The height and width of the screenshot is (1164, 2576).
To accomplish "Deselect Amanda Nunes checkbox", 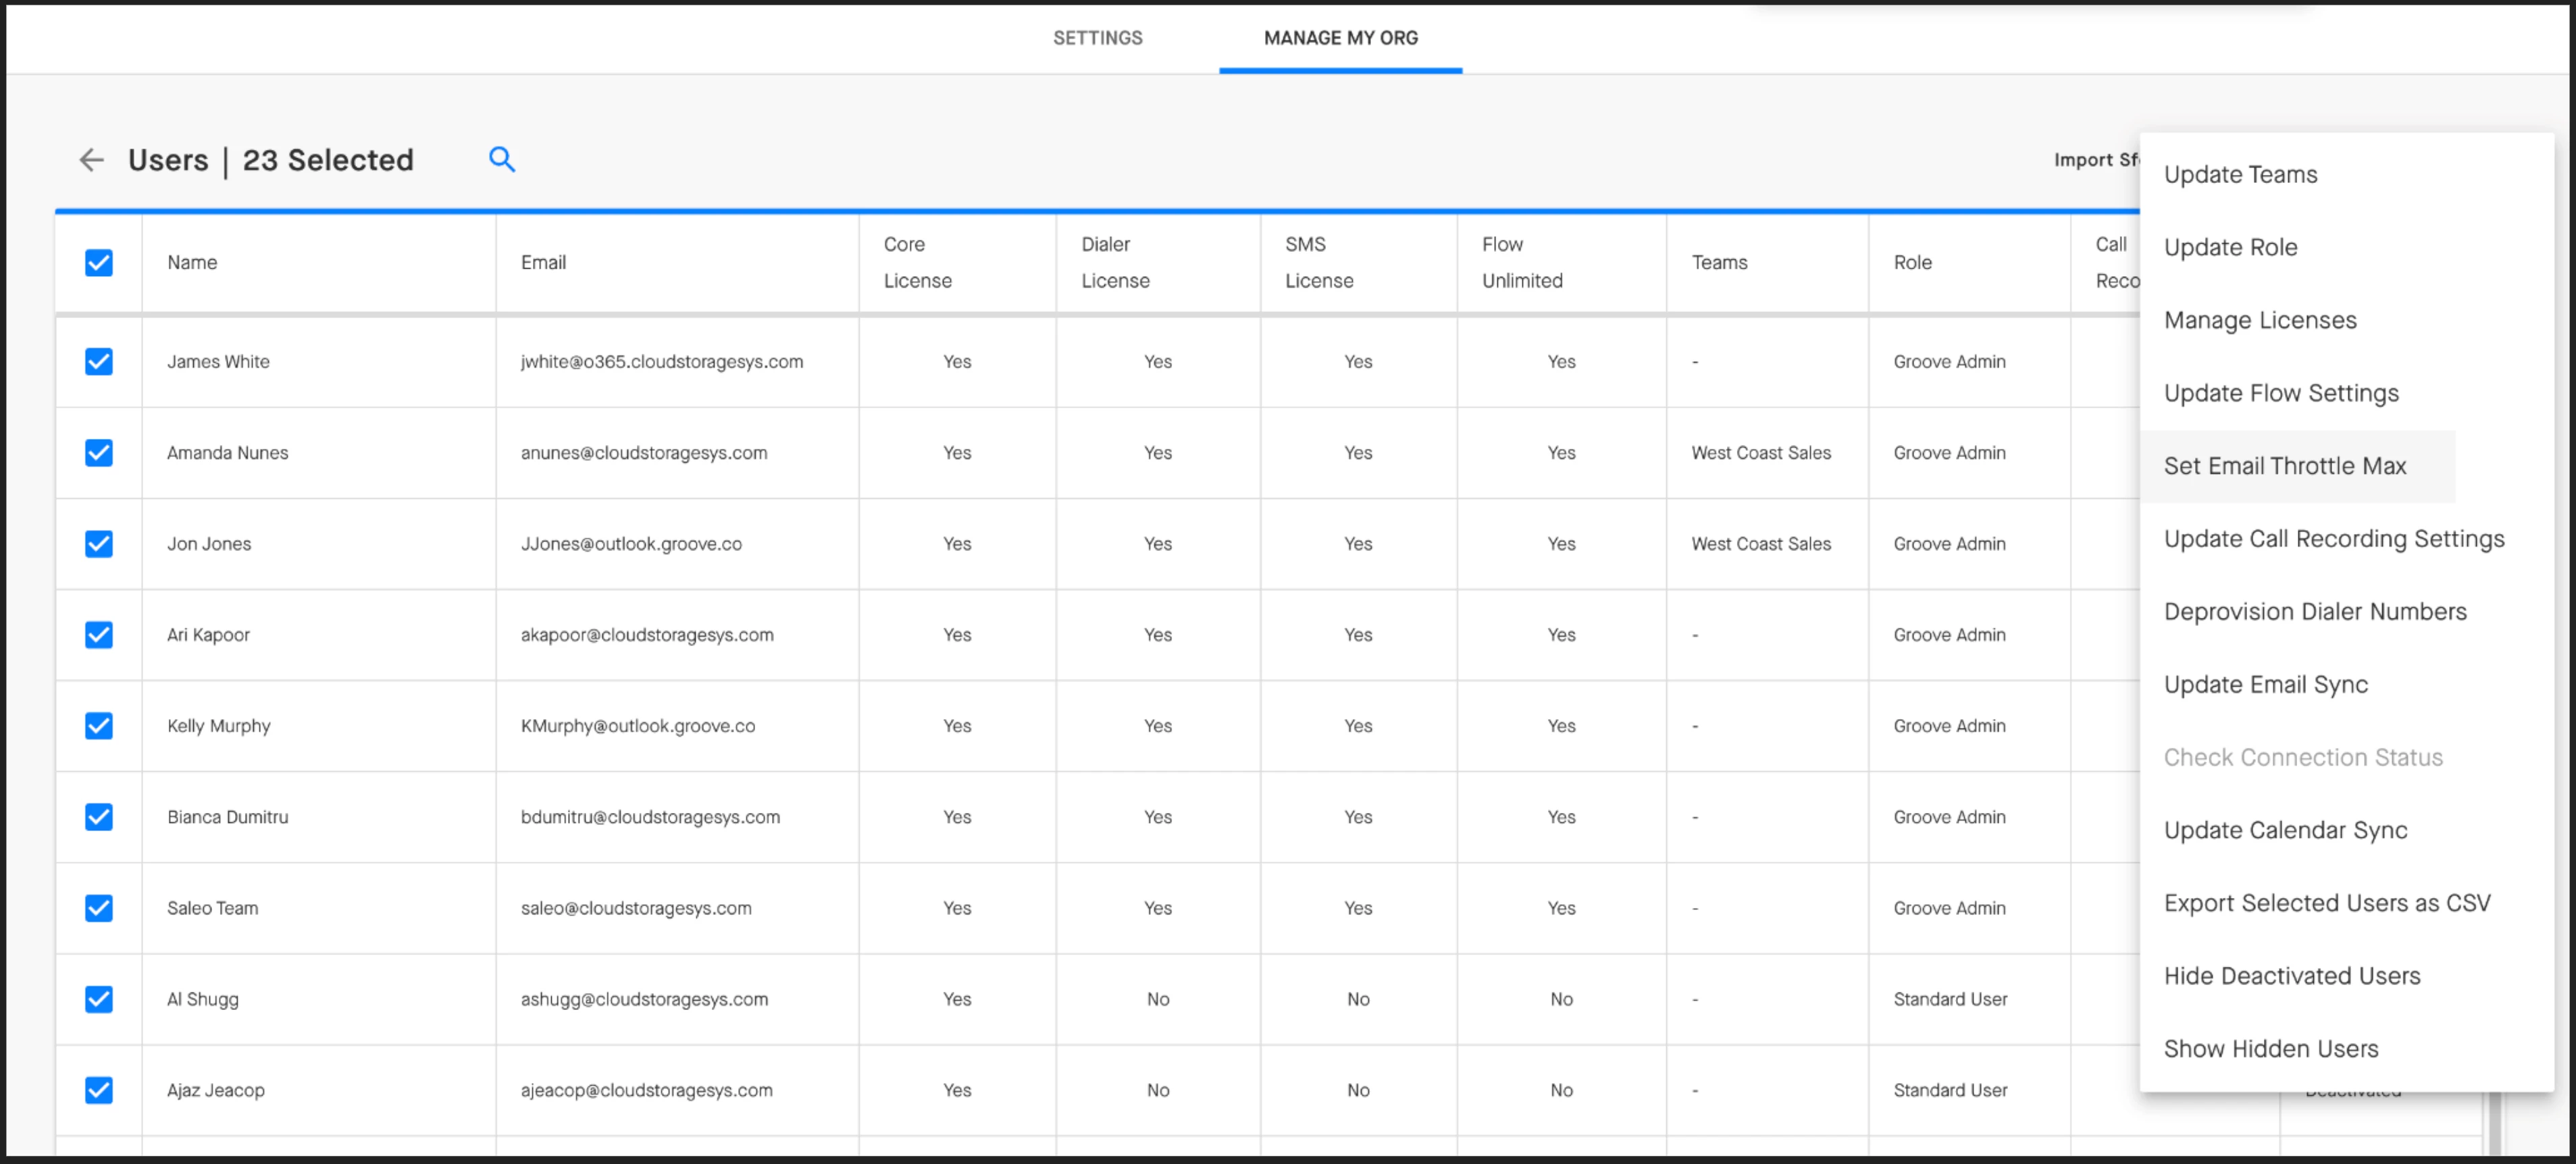I will pos(98,453).
